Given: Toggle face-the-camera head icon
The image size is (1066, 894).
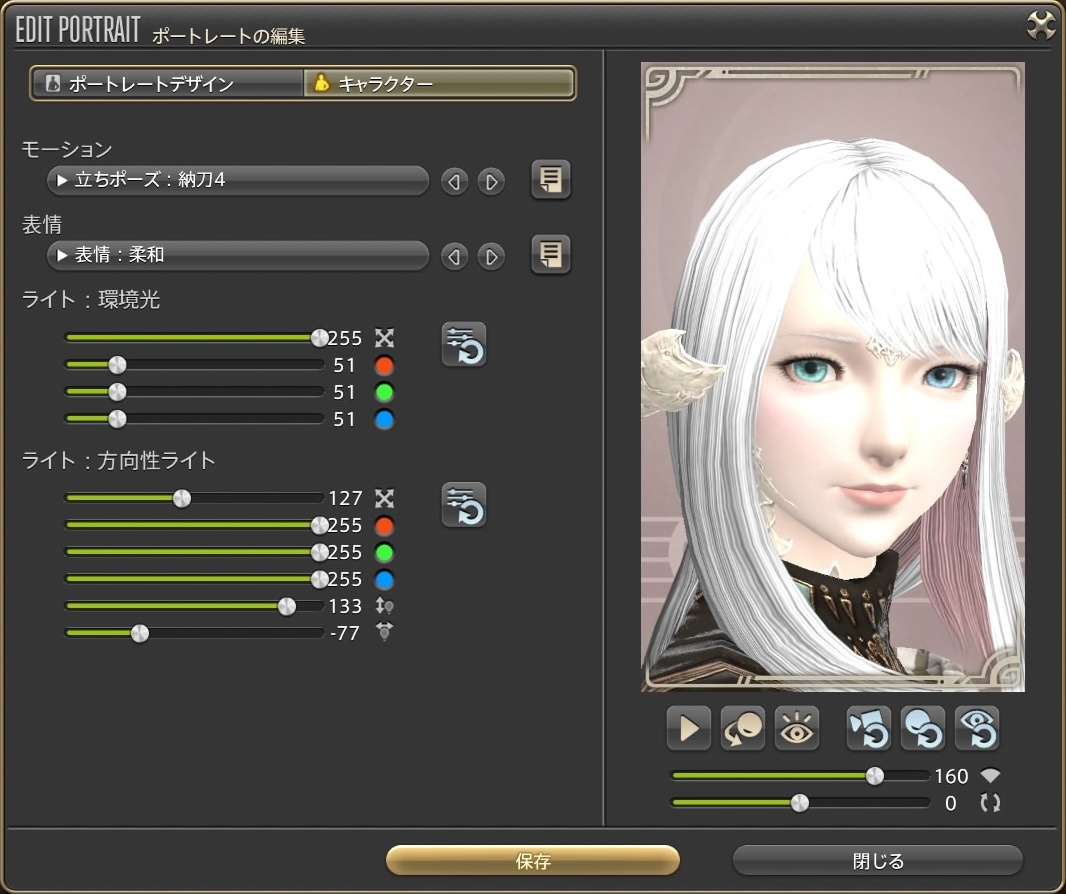Looking at the screenshot, I should (743, 728).
